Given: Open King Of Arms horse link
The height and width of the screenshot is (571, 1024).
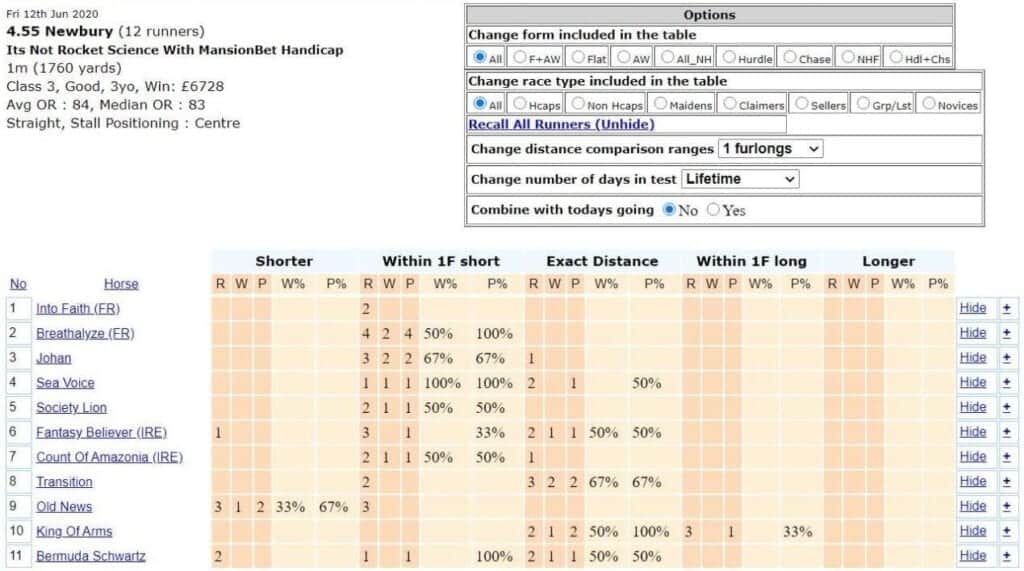Looking at the screenshot, I should tap(74, 532).
